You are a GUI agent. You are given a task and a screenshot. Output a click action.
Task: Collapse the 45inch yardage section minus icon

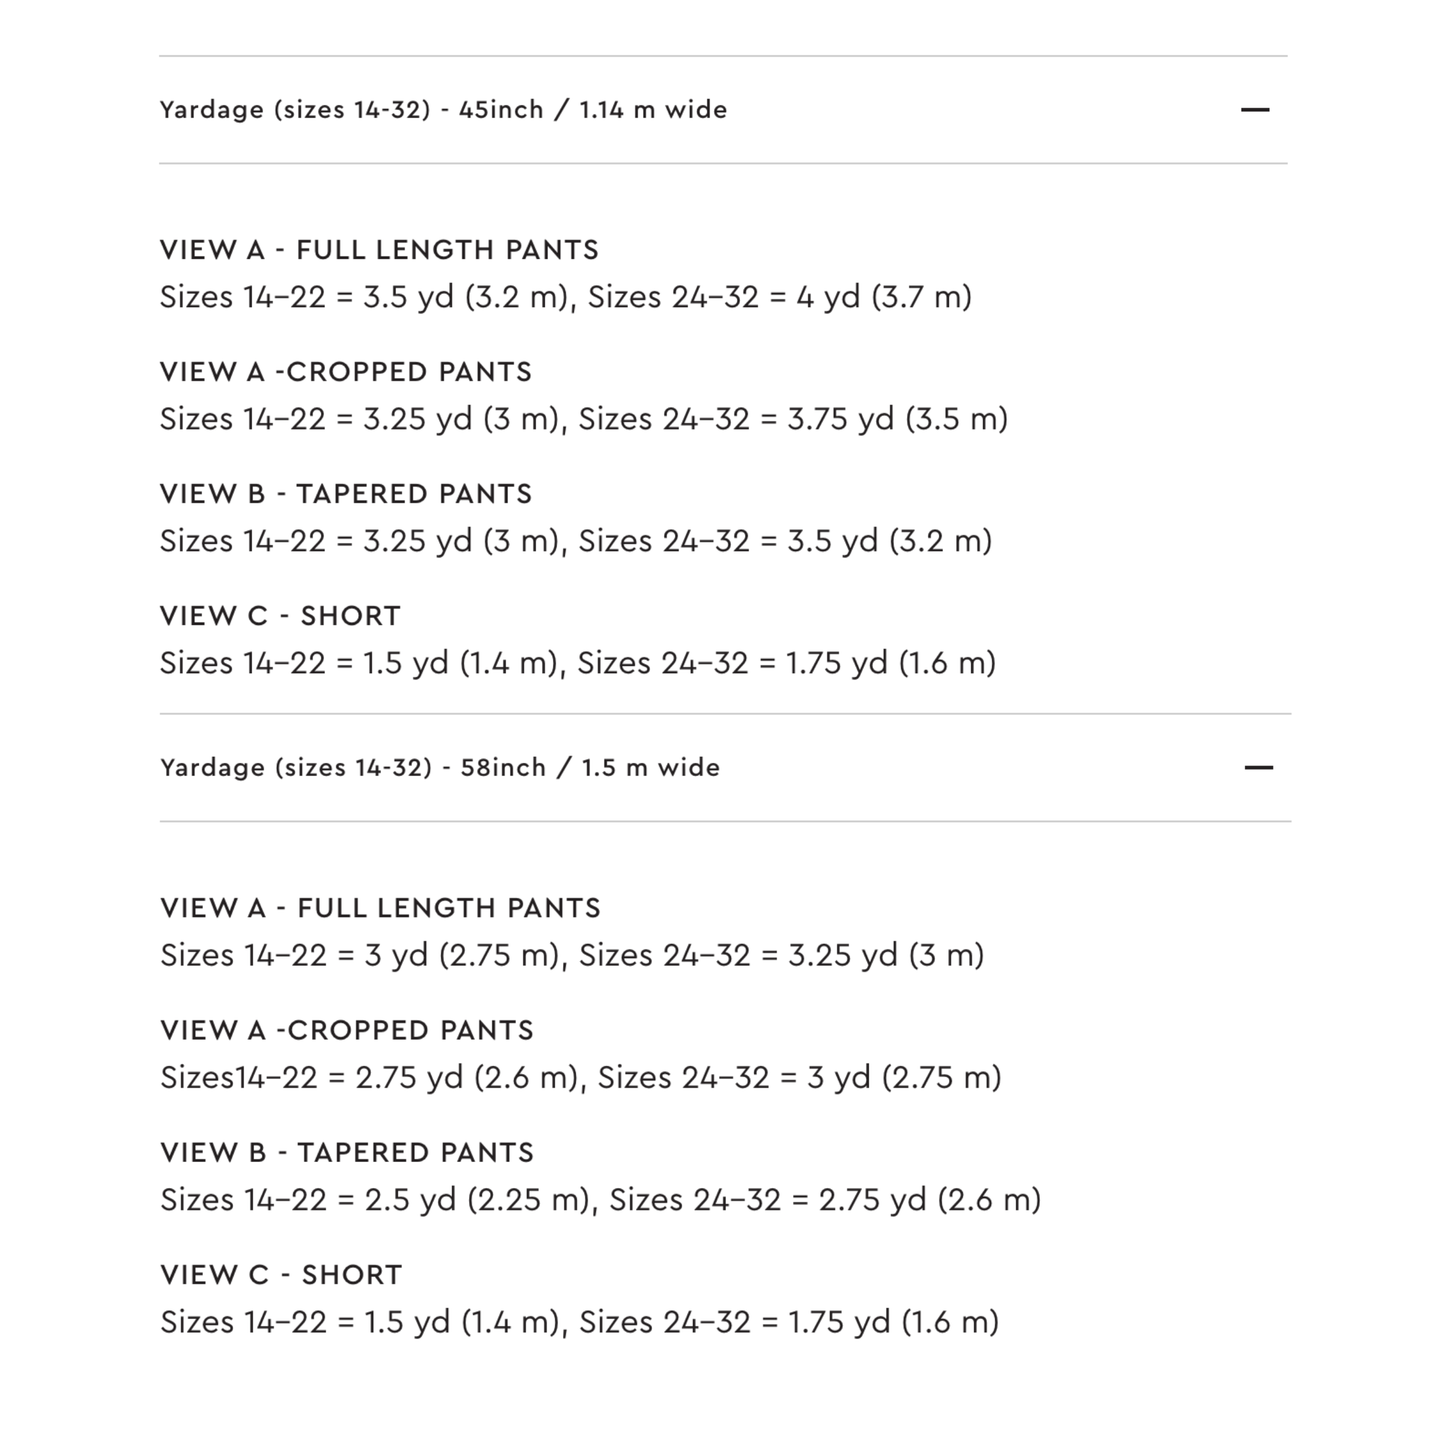[1254, 110]
